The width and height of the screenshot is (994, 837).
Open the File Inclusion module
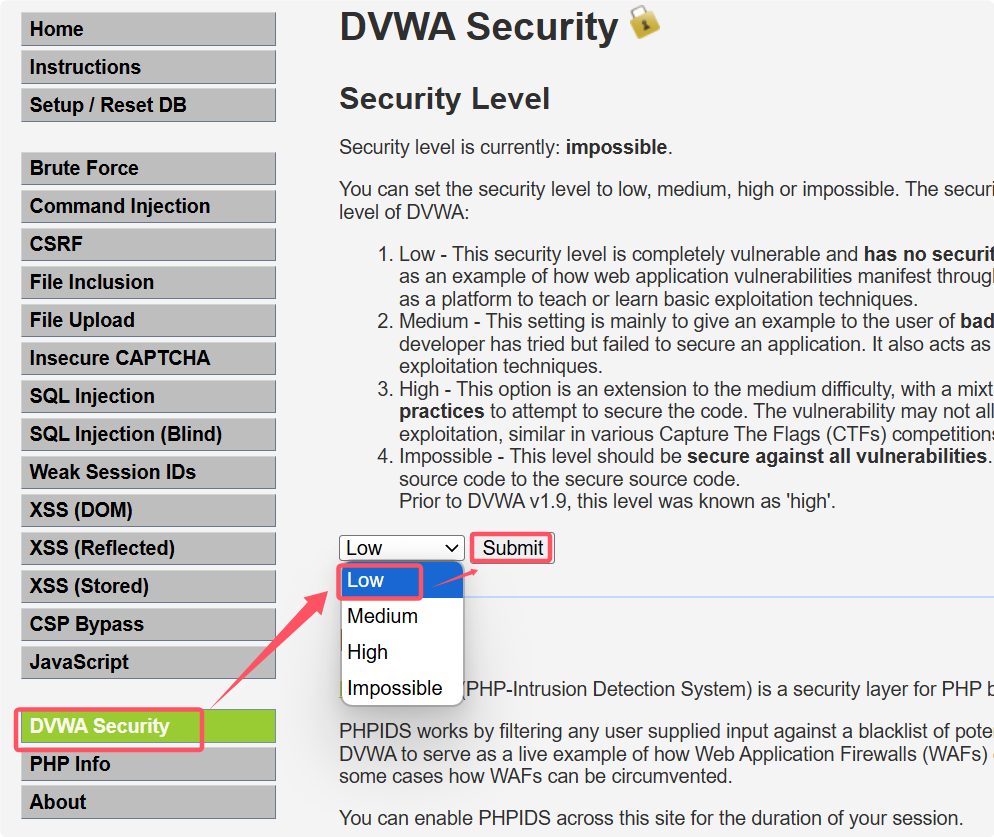[x=148, y=282]
